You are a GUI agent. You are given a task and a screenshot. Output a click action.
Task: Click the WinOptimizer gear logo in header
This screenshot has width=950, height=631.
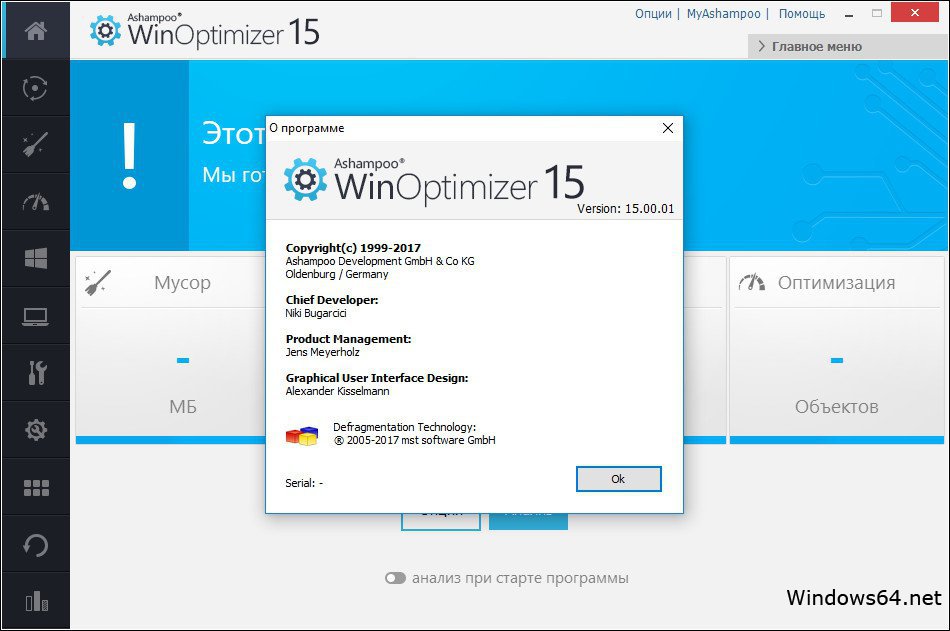point(105,30)
